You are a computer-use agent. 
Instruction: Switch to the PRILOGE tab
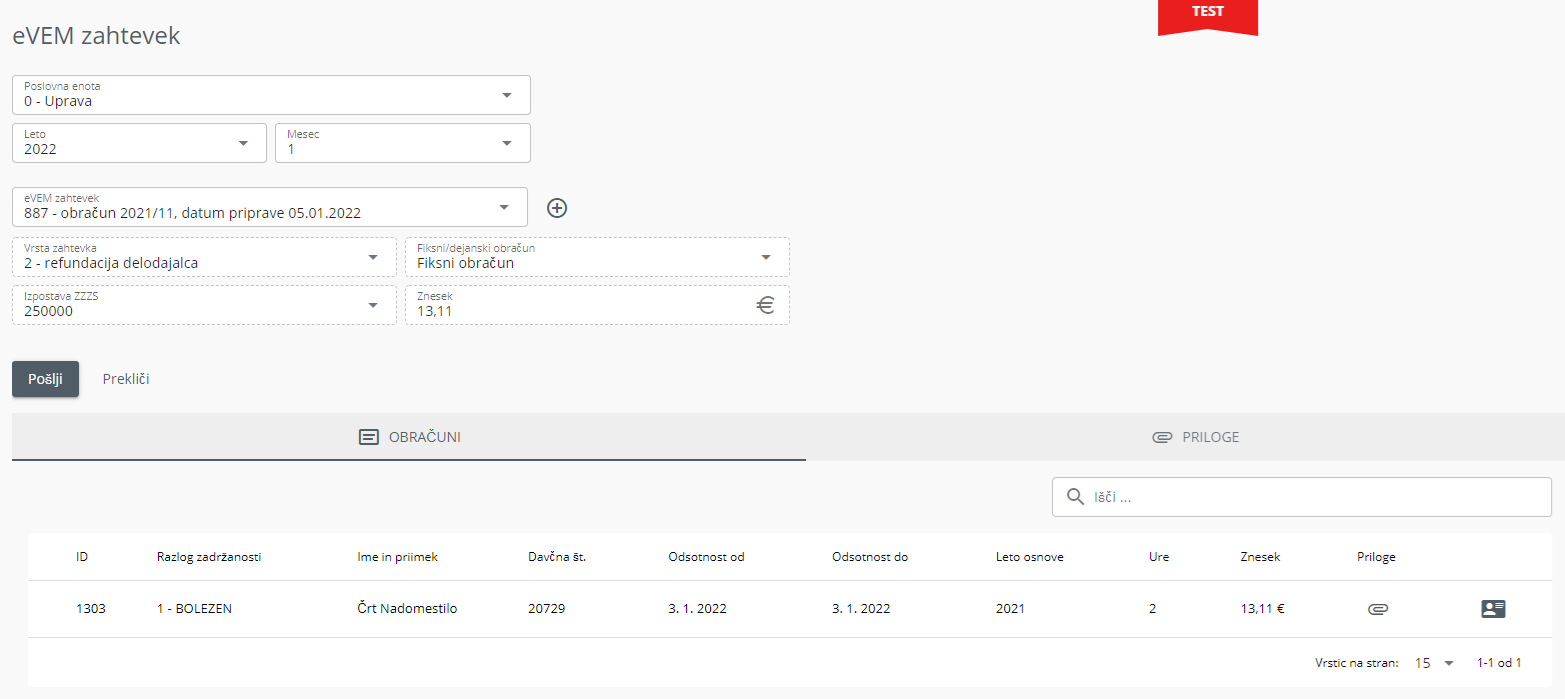point(1195,437)
